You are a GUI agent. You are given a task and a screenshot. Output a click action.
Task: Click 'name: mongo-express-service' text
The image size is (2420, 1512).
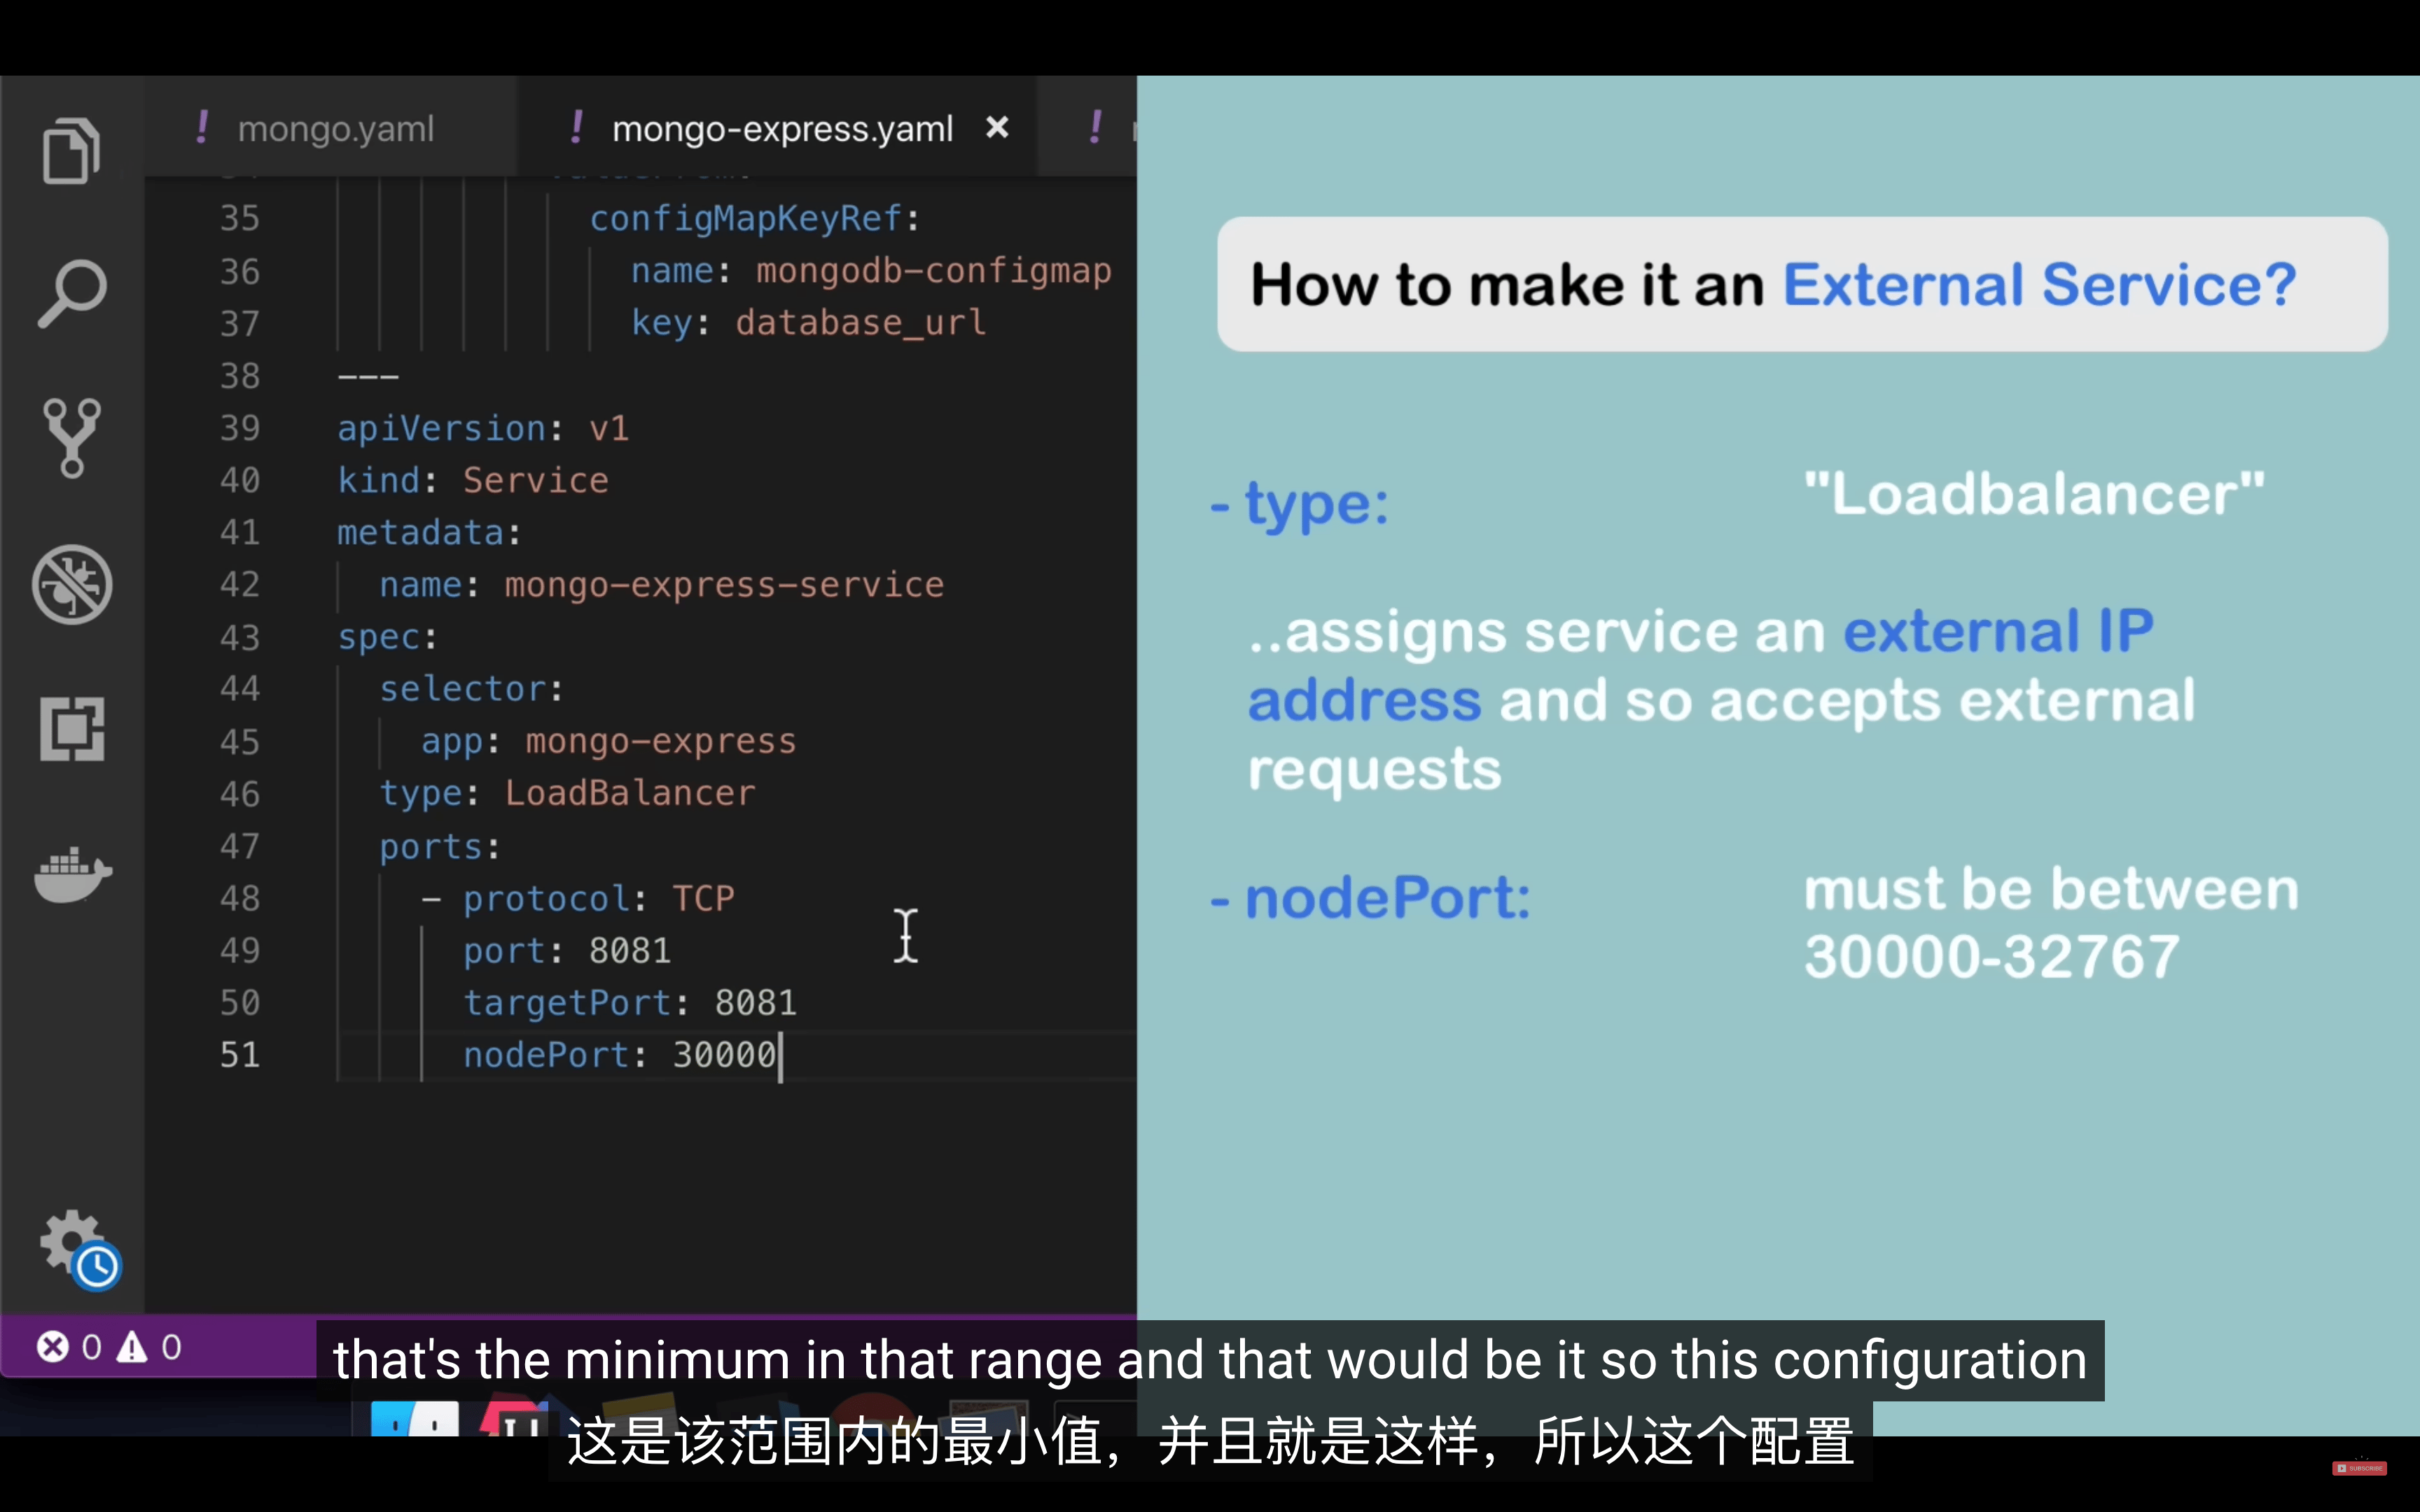[662, 584]
